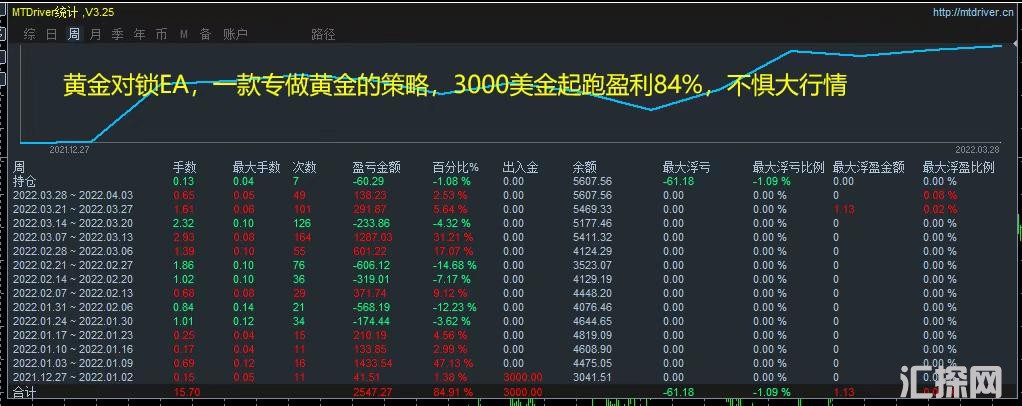
Task: Select the 日 (daily) statistics tab
Action: (52, 34)
